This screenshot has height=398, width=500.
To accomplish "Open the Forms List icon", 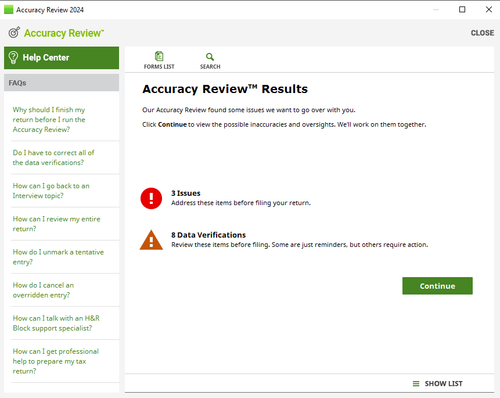I will [x=159, y=56].
